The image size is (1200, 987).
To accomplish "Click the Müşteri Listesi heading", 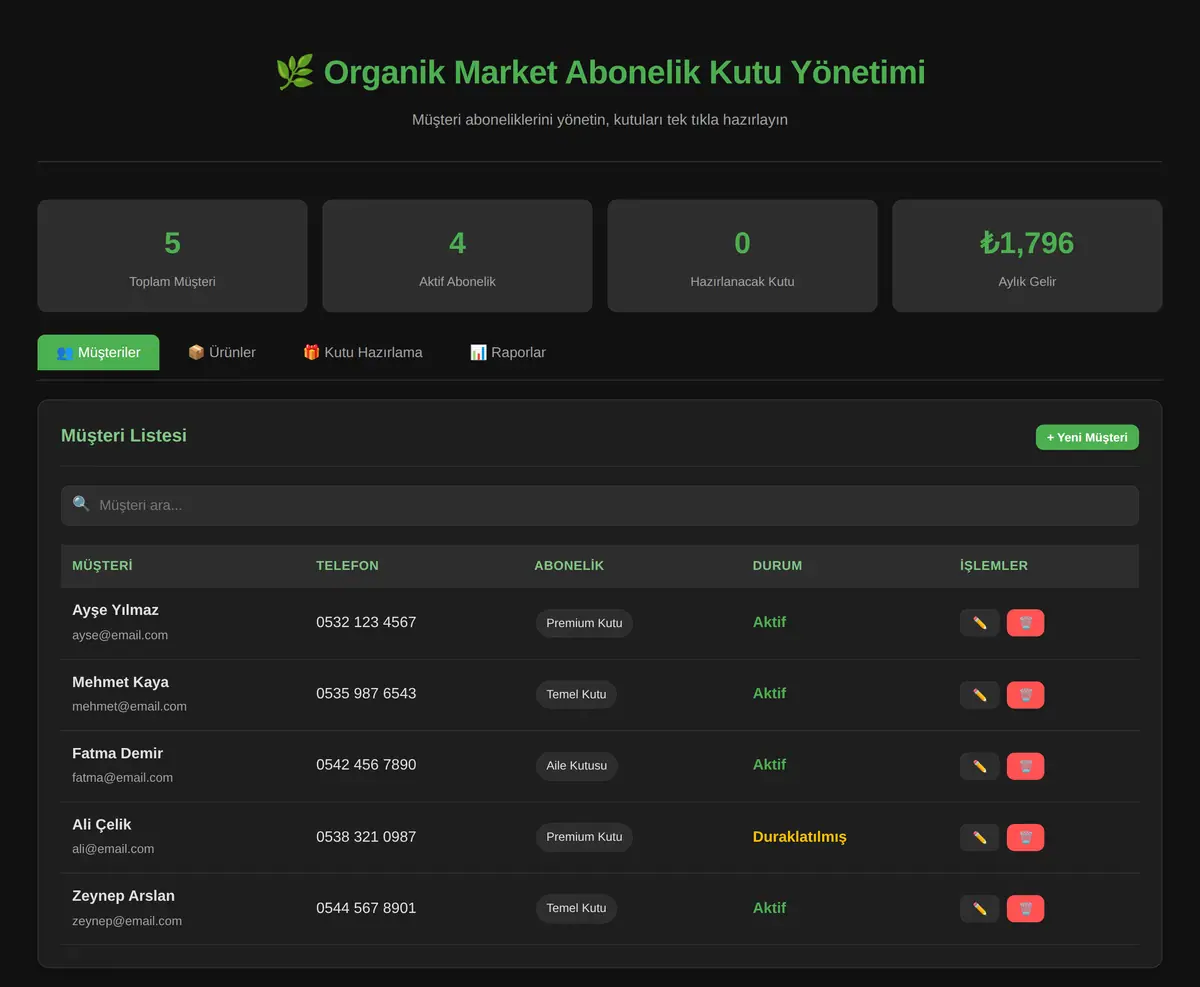I will point(124,436).
